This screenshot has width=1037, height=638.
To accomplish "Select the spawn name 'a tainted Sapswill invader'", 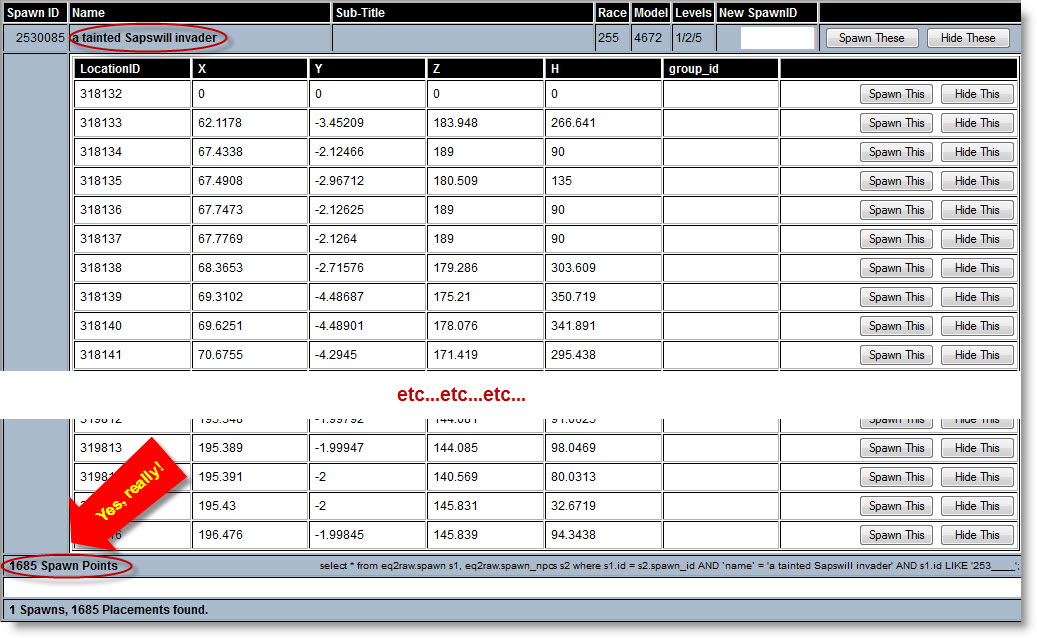I will click(x=145, y=38).
